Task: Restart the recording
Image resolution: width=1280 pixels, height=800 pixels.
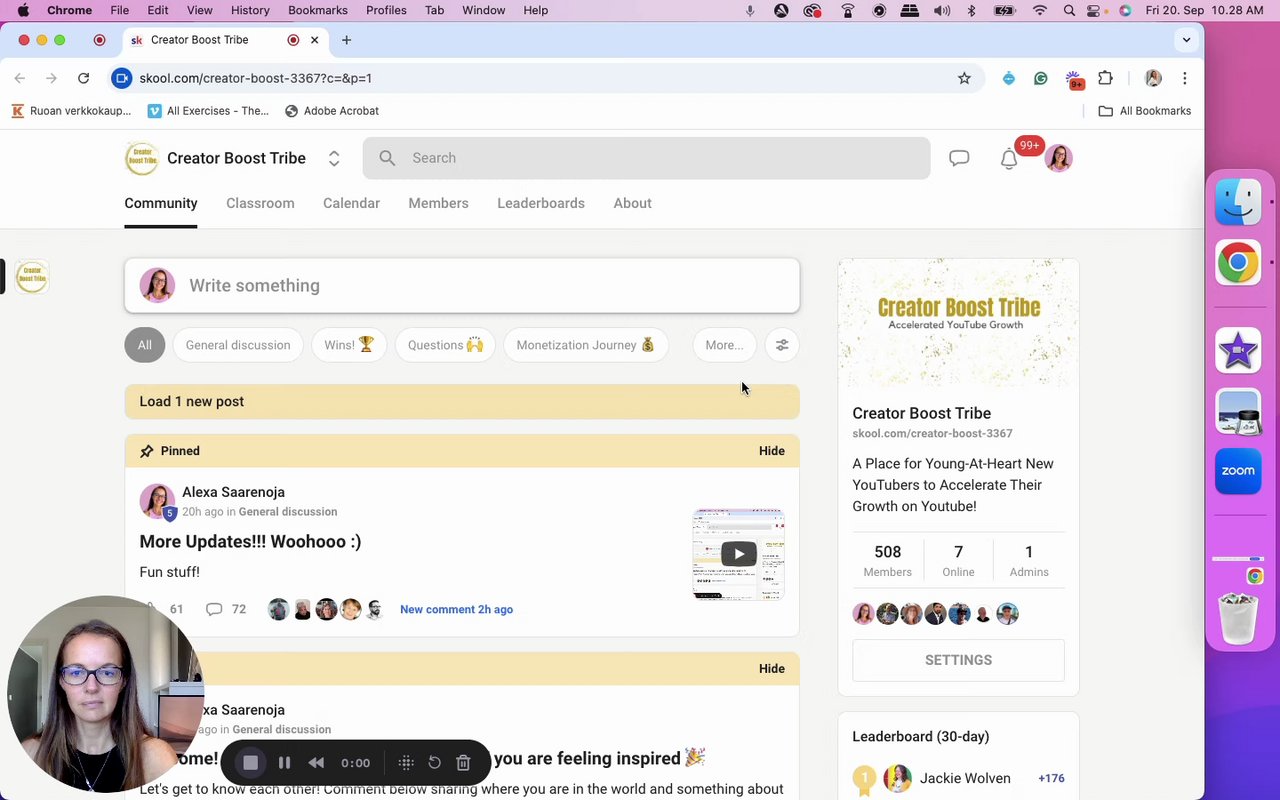Action: (434, 763)
